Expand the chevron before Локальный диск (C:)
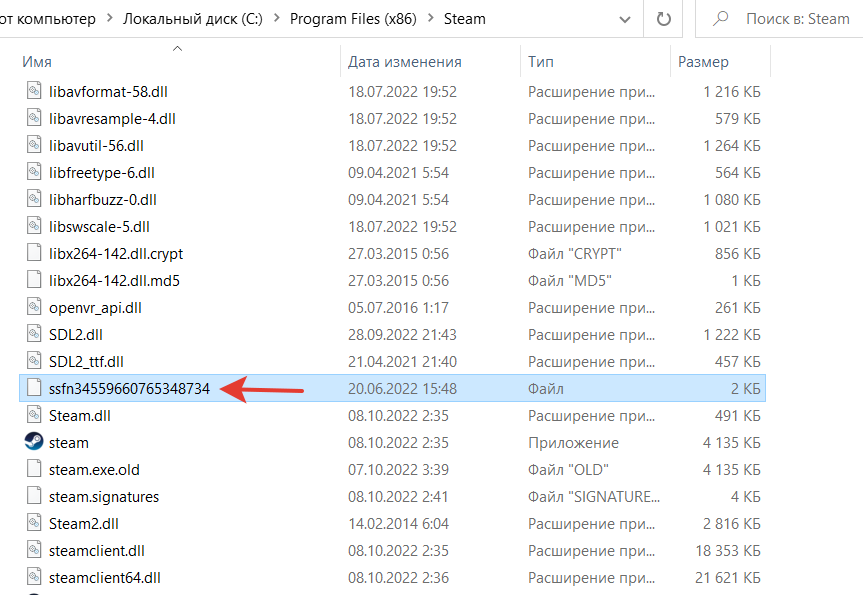This screenshot has height=596, width=863. pyautogui.click(x=109, y=19)
